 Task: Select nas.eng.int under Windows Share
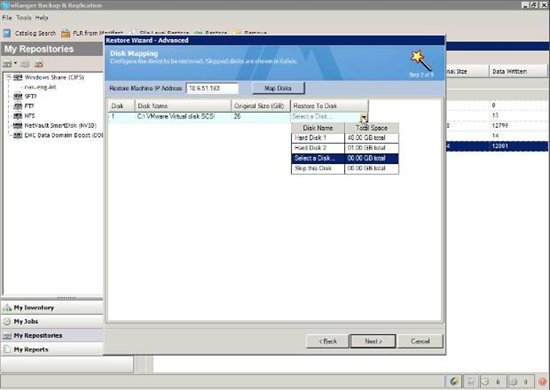(x=40, y=87)
